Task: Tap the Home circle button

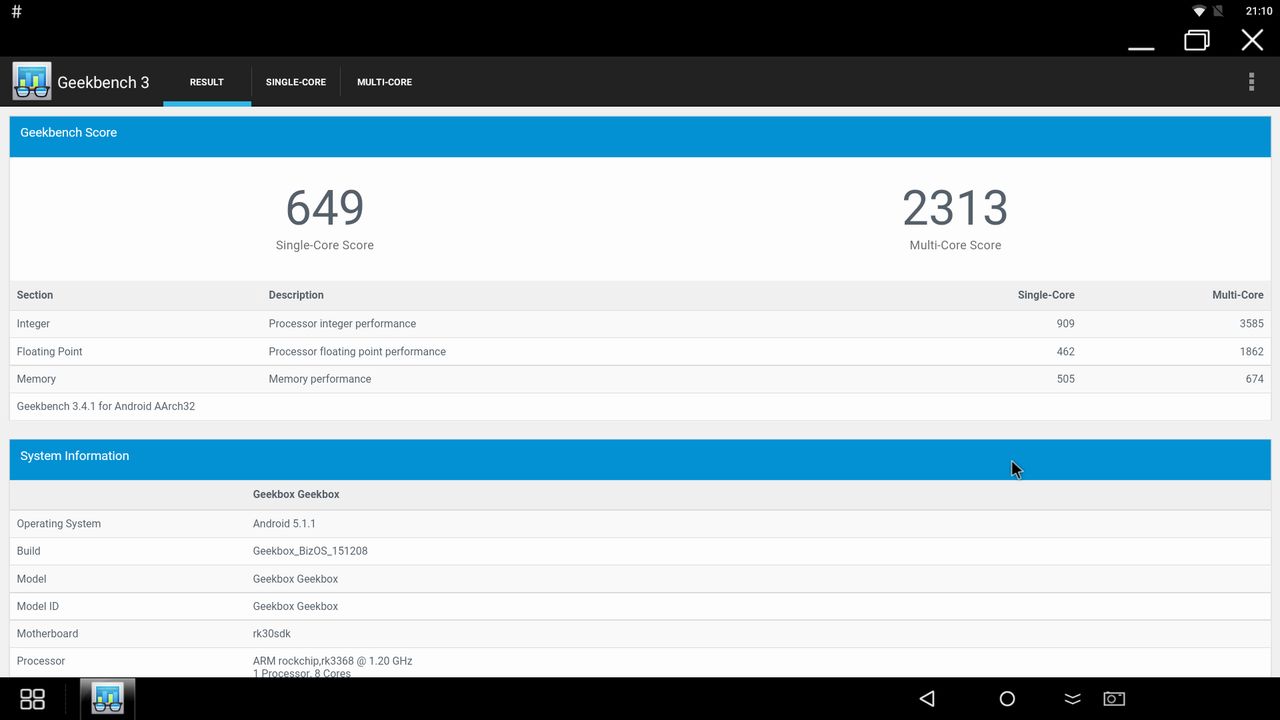Action: click(1007, 699)
